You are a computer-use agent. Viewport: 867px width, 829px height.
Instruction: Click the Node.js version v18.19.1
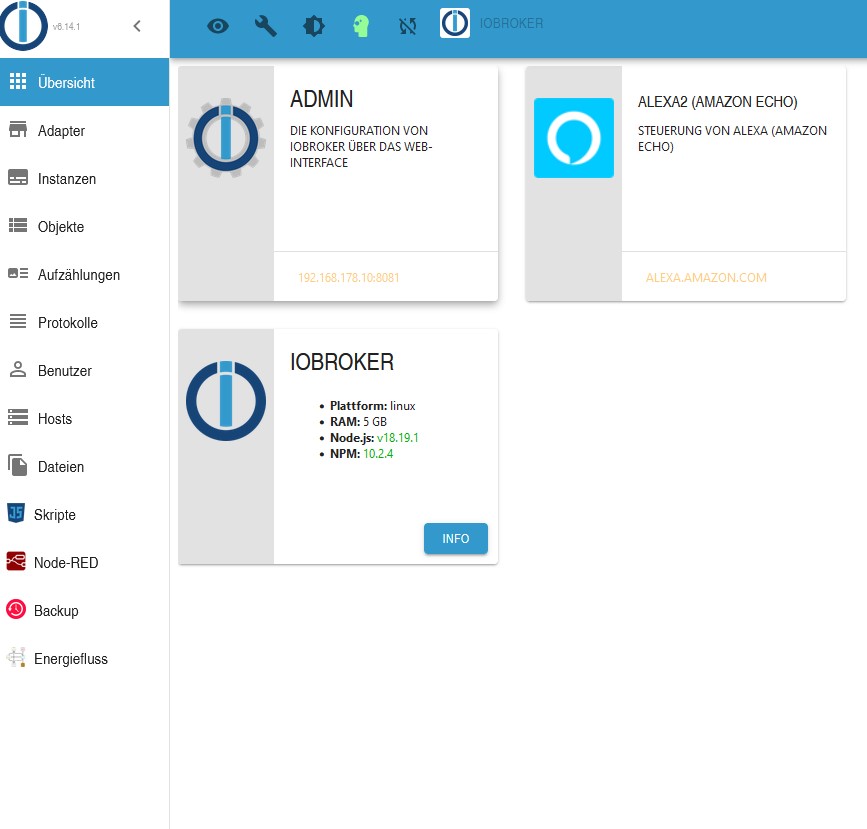pyautogui.click(x=398, y=437)
